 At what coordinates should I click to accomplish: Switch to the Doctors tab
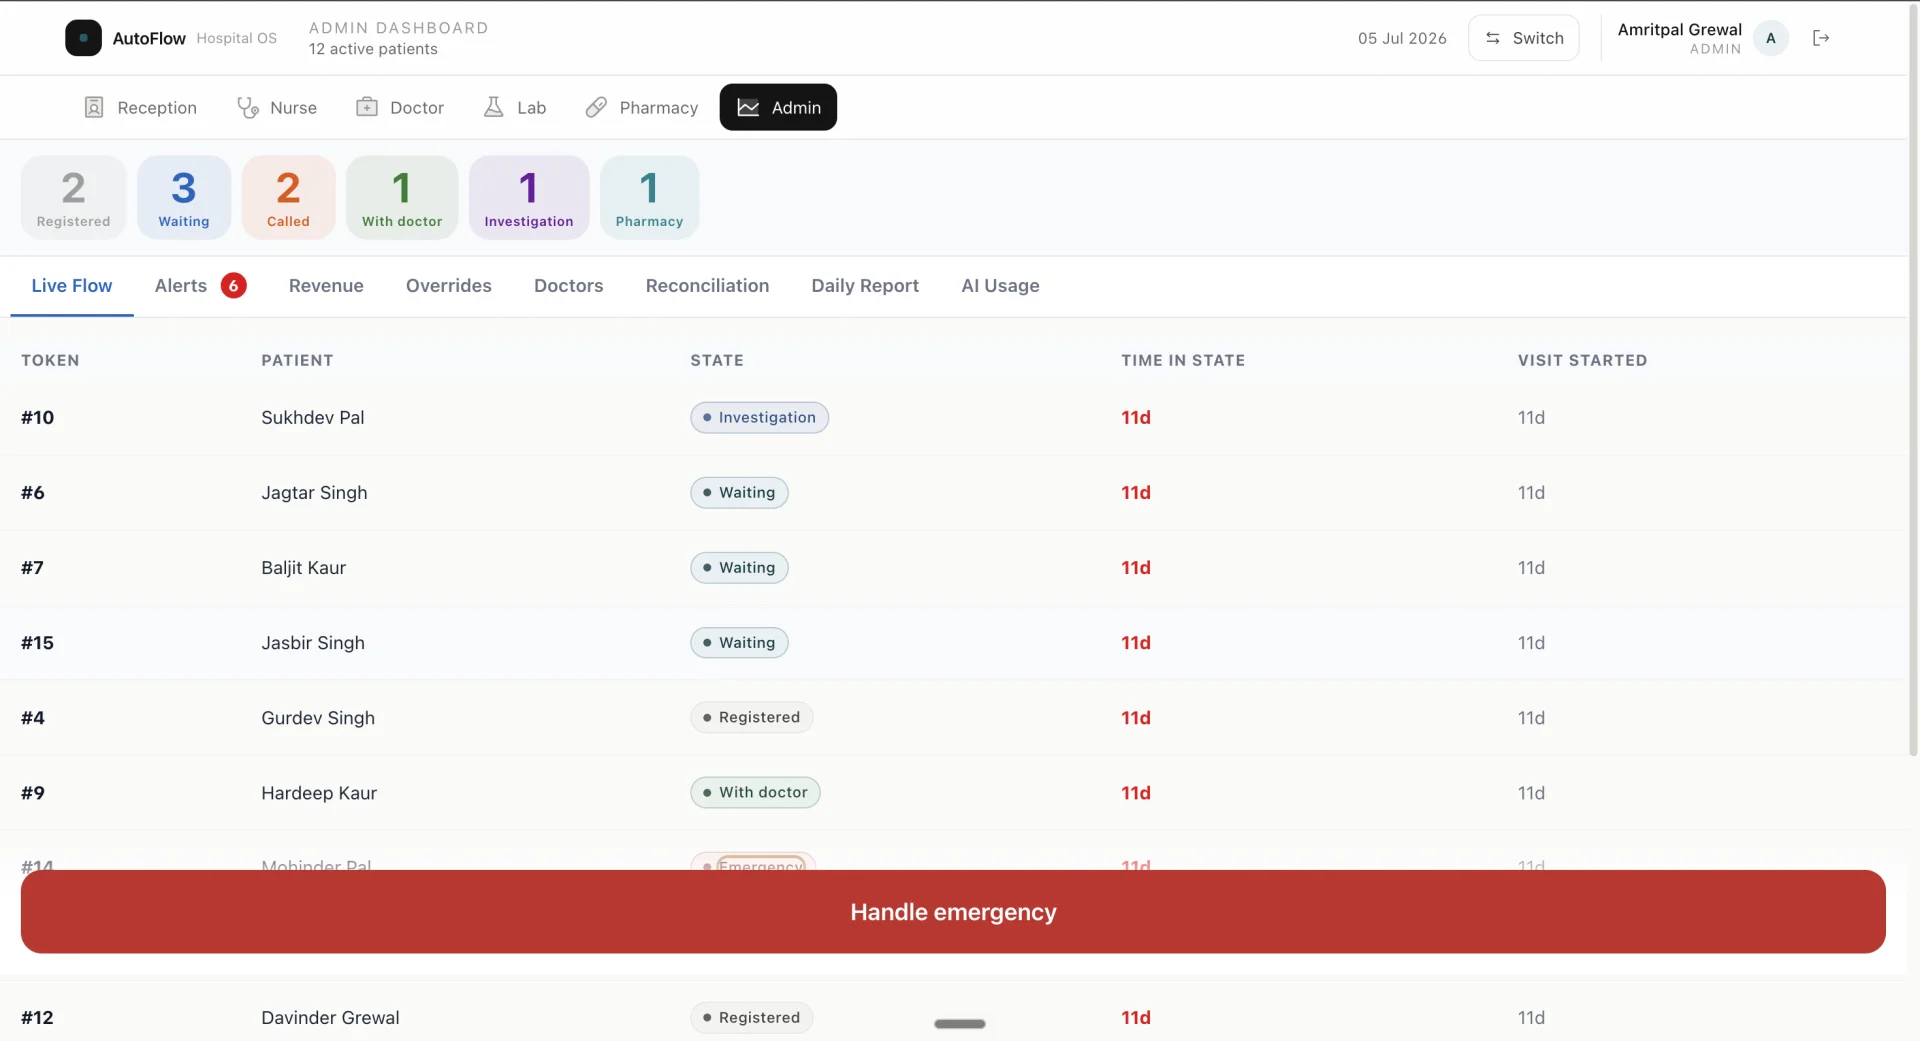click(x=569, y=286)
